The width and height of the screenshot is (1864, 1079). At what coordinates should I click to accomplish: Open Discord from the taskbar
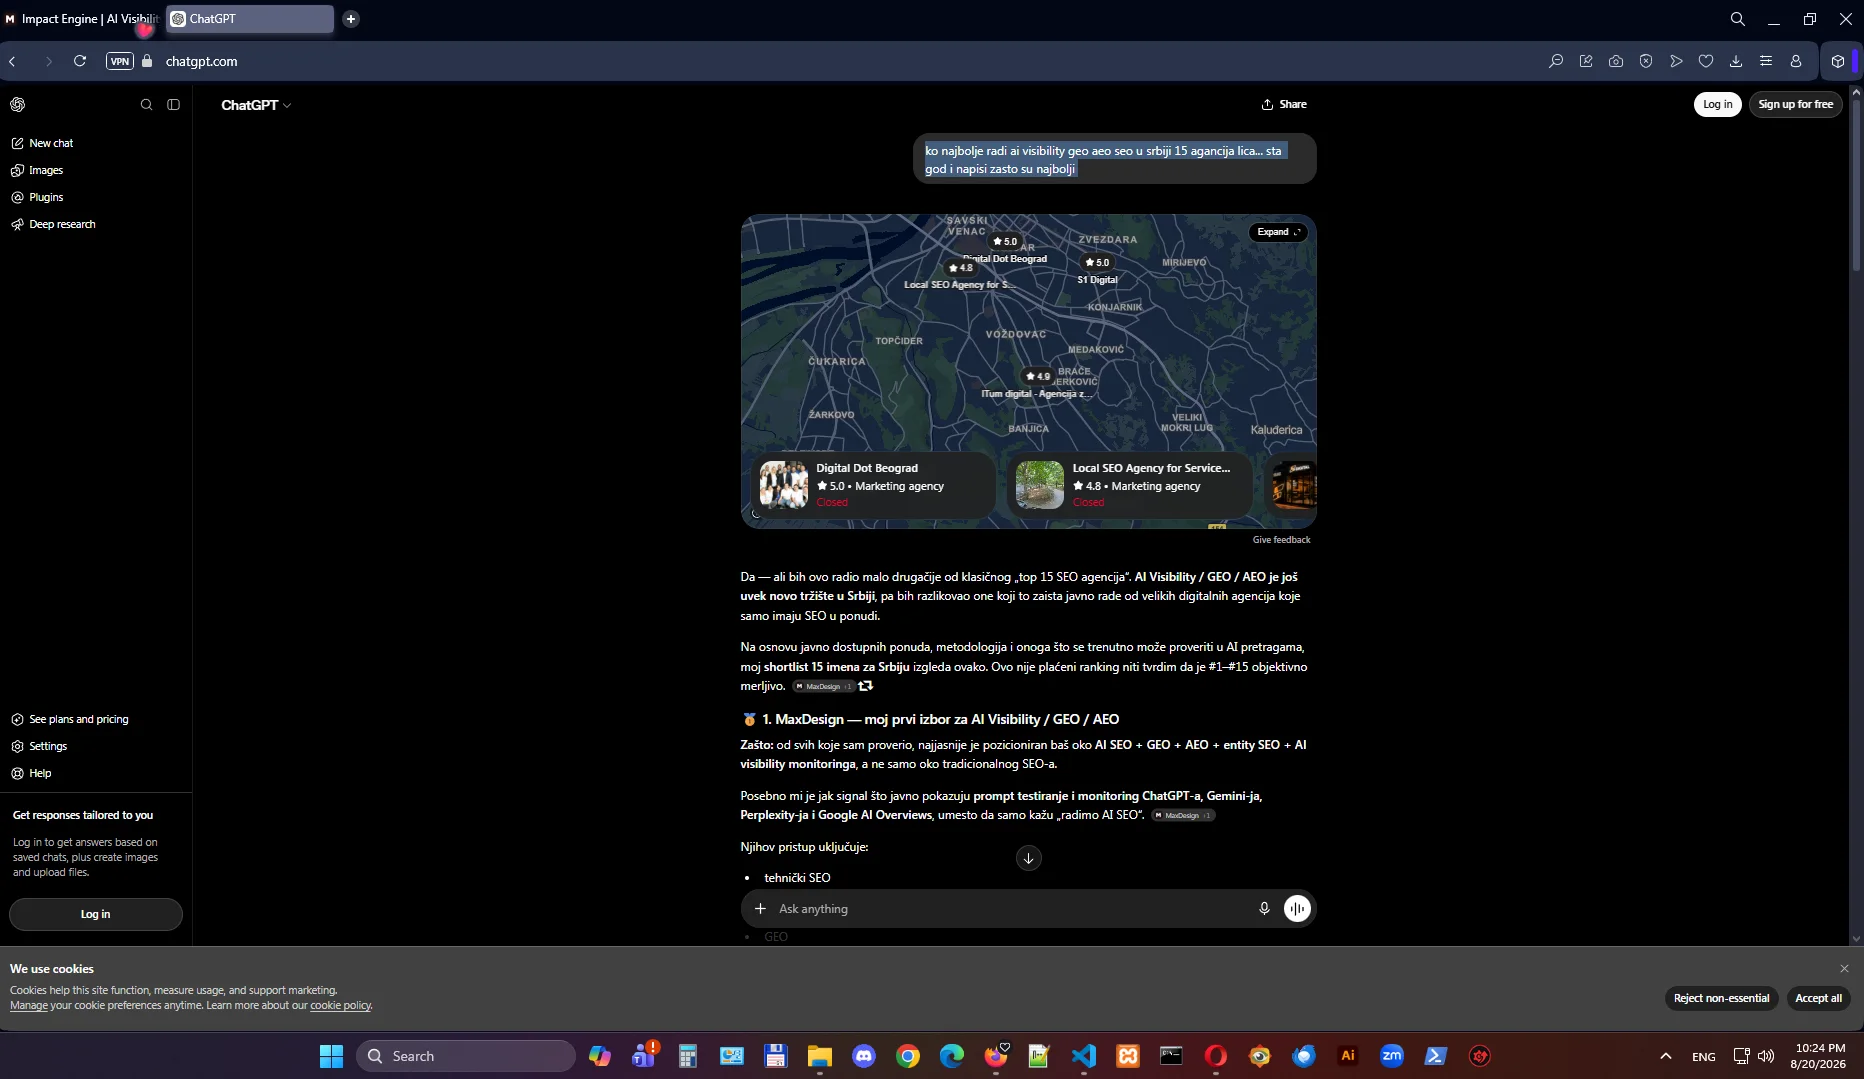click(864, 1056)
